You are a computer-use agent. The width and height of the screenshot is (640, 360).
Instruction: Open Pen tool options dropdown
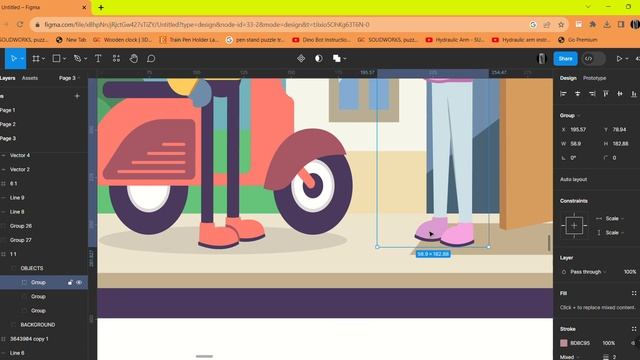point(85,59)
